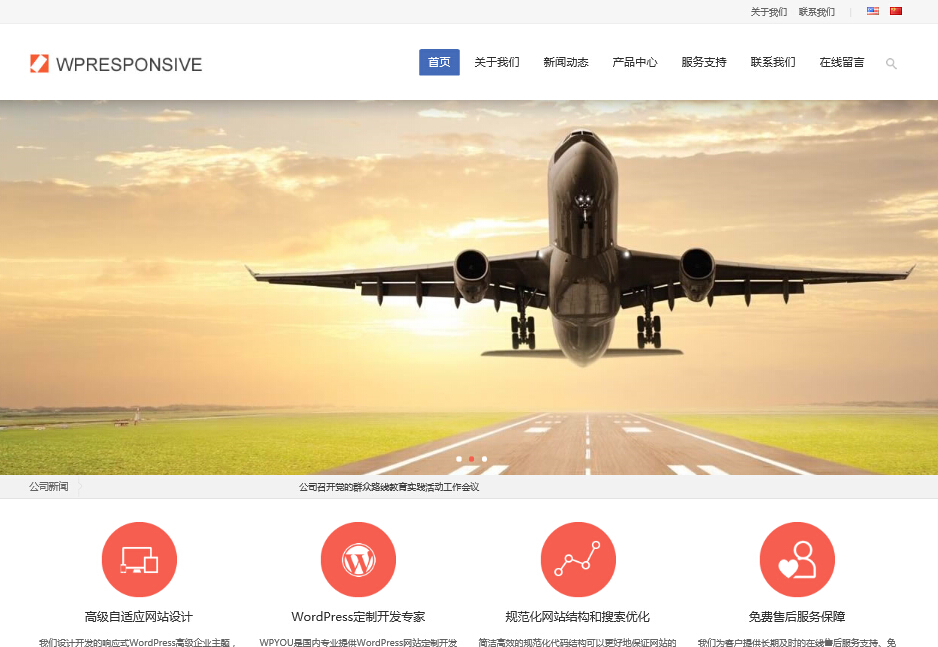
Task: Open the 在线留言 menu item
Action: coord(841,61)
